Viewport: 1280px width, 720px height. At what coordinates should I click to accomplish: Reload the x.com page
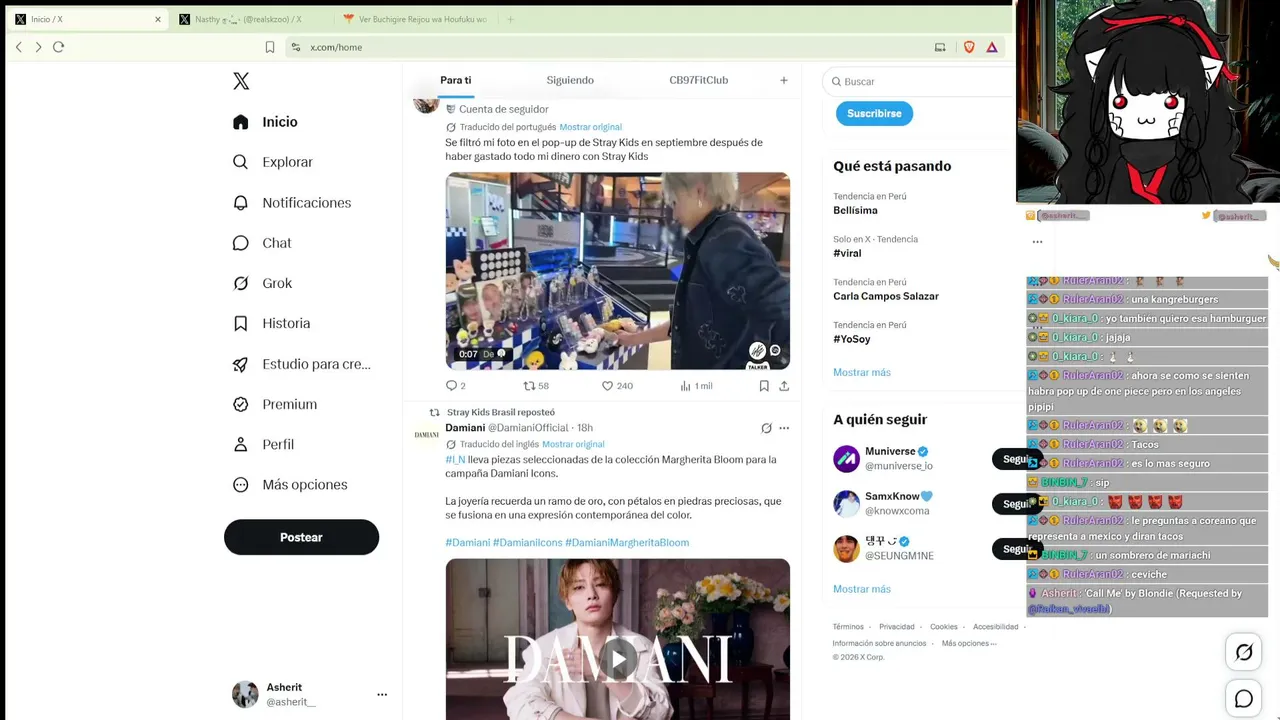point(58,47)
